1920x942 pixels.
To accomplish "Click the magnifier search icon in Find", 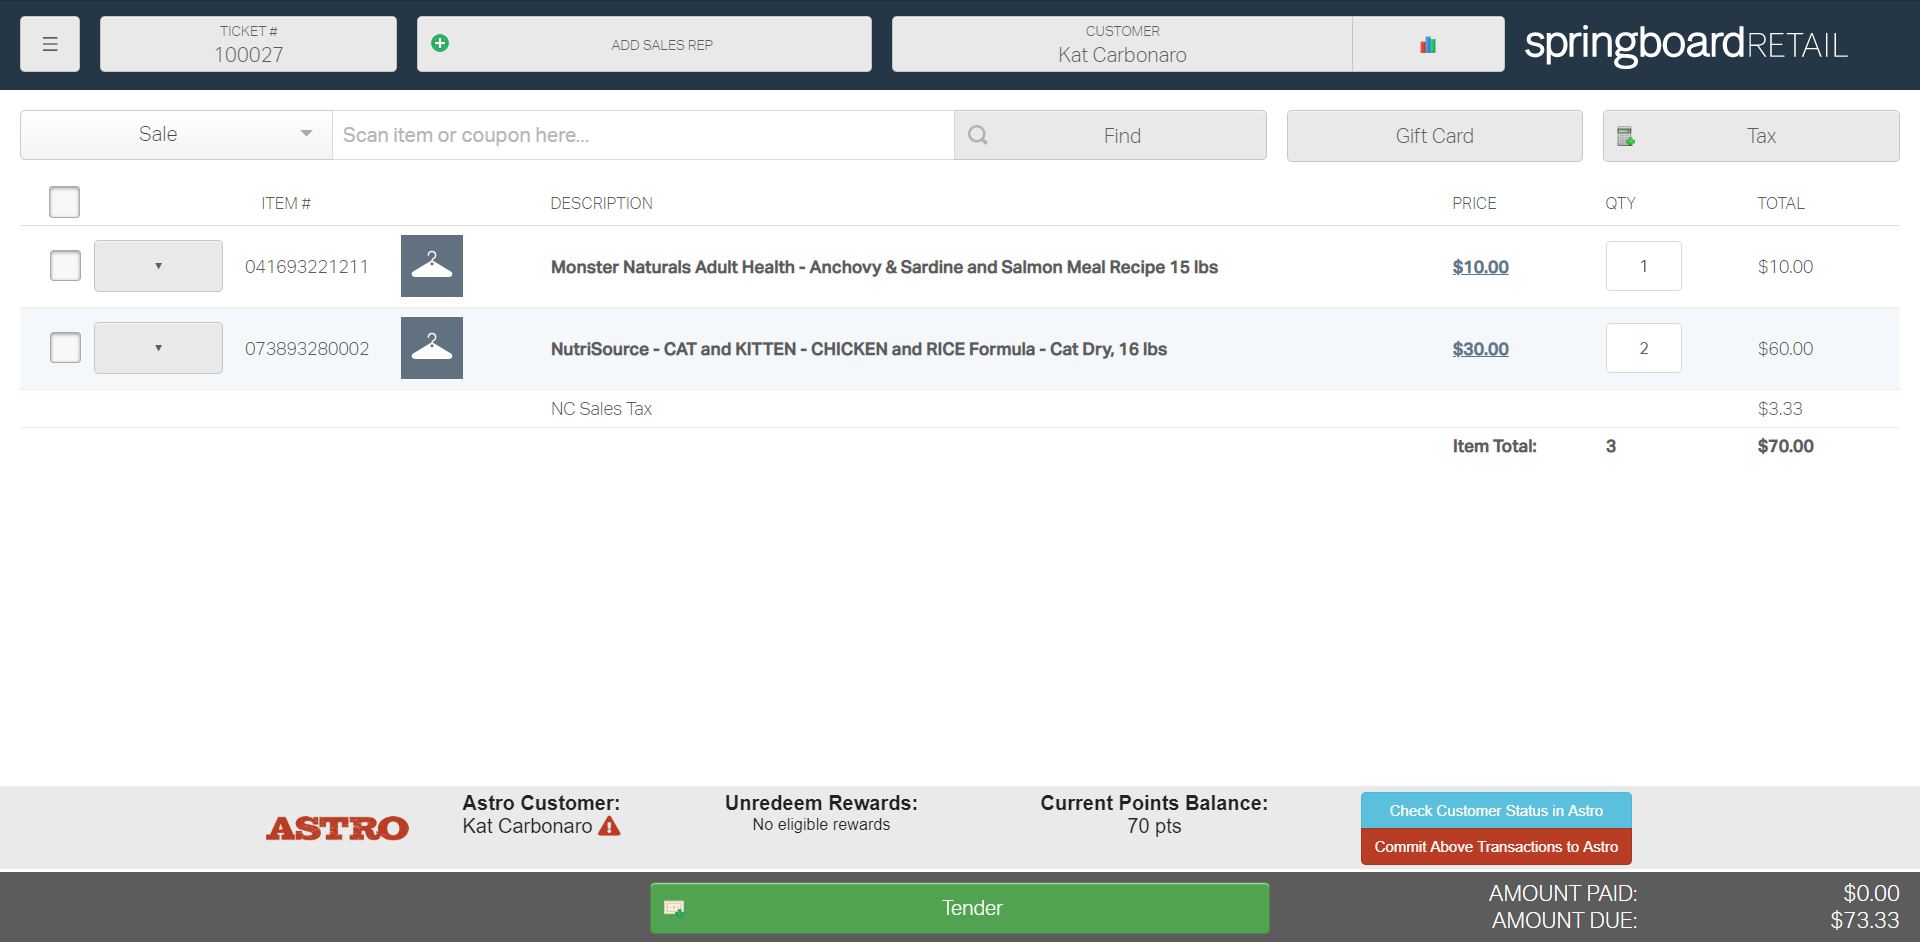I will pos(978,135).
